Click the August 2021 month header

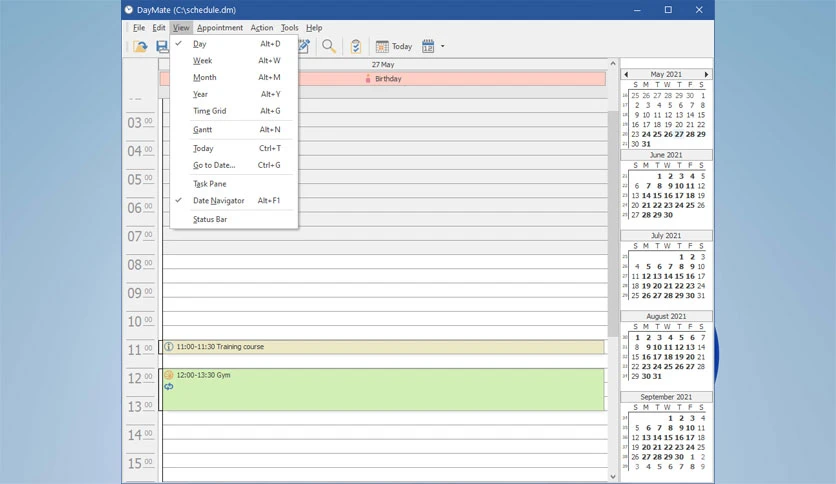[666, 316]
